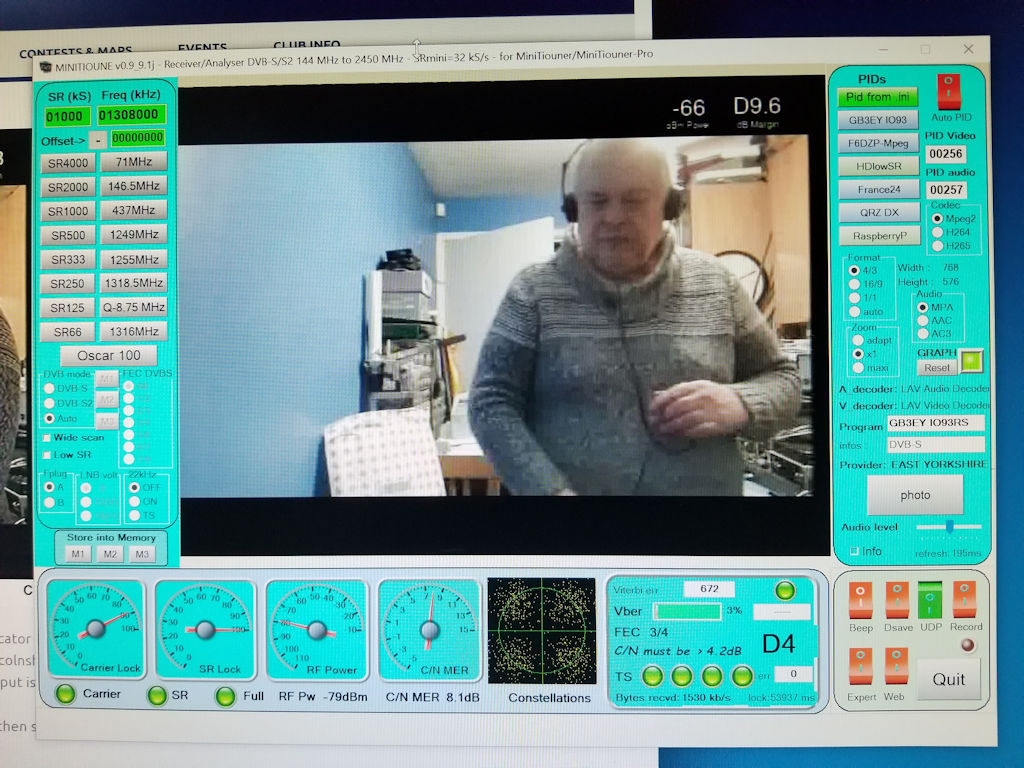Toggle the red Auto PID switch
Viewport: 1024px width, 768px height.
(948, 91)
